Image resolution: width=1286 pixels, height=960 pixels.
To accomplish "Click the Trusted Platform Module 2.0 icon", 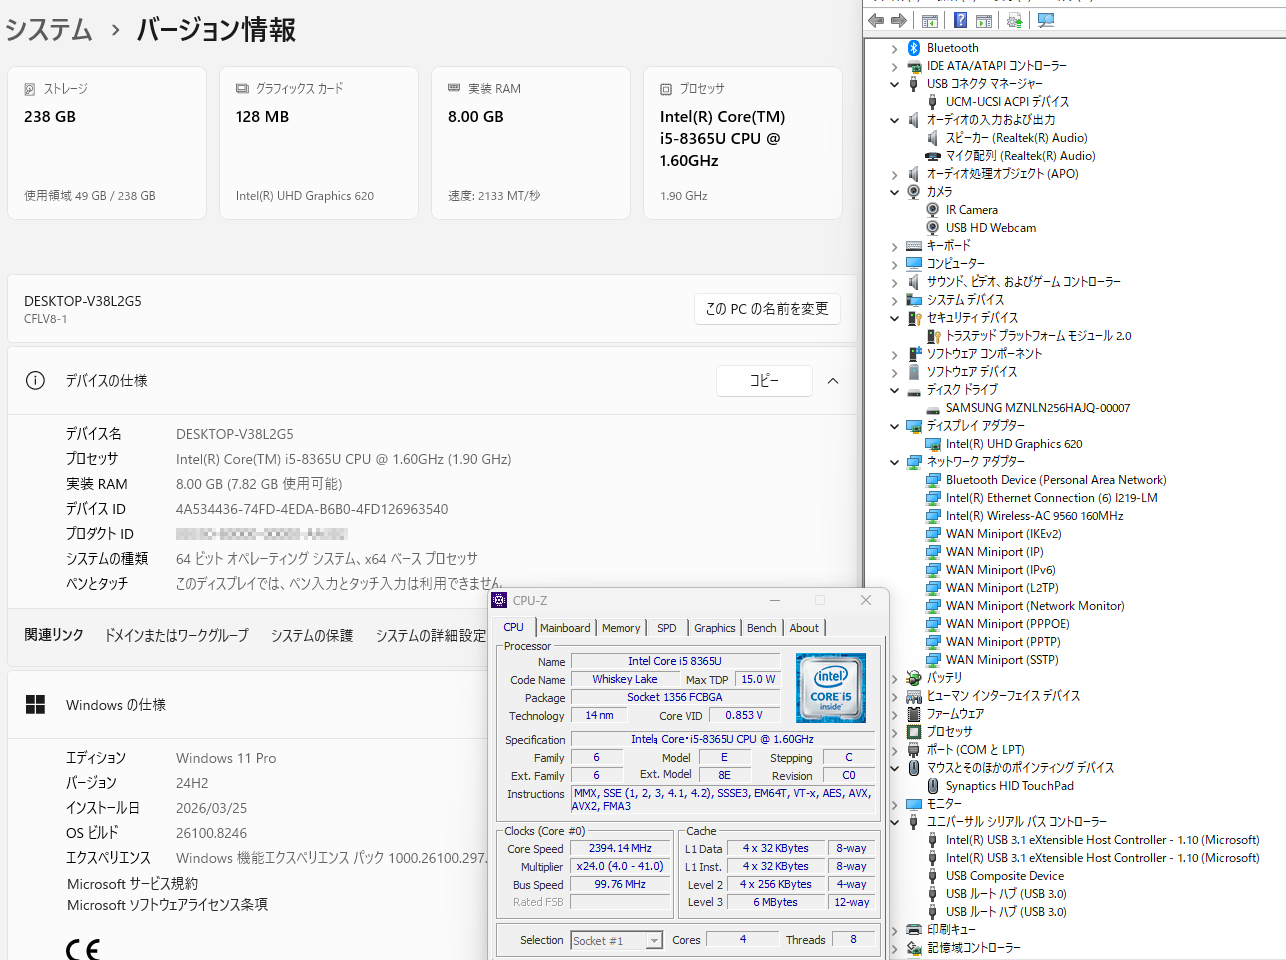I will pyautogui.click(x=933, y=336).
